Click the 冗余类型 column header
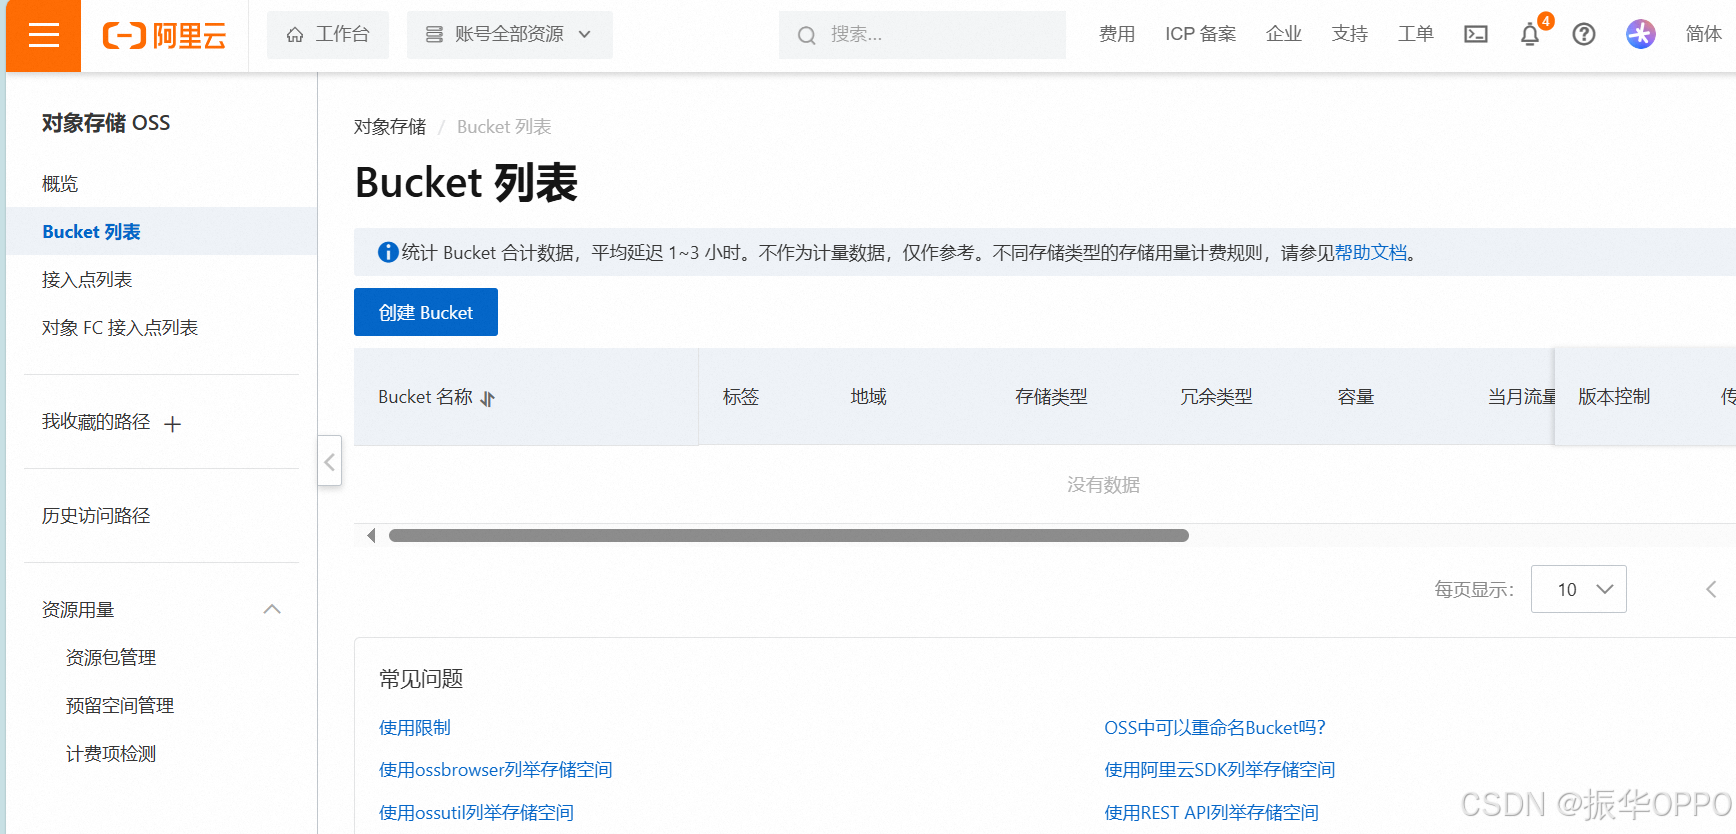Viewport: 1736px width, 834px height. point(1216,397)
